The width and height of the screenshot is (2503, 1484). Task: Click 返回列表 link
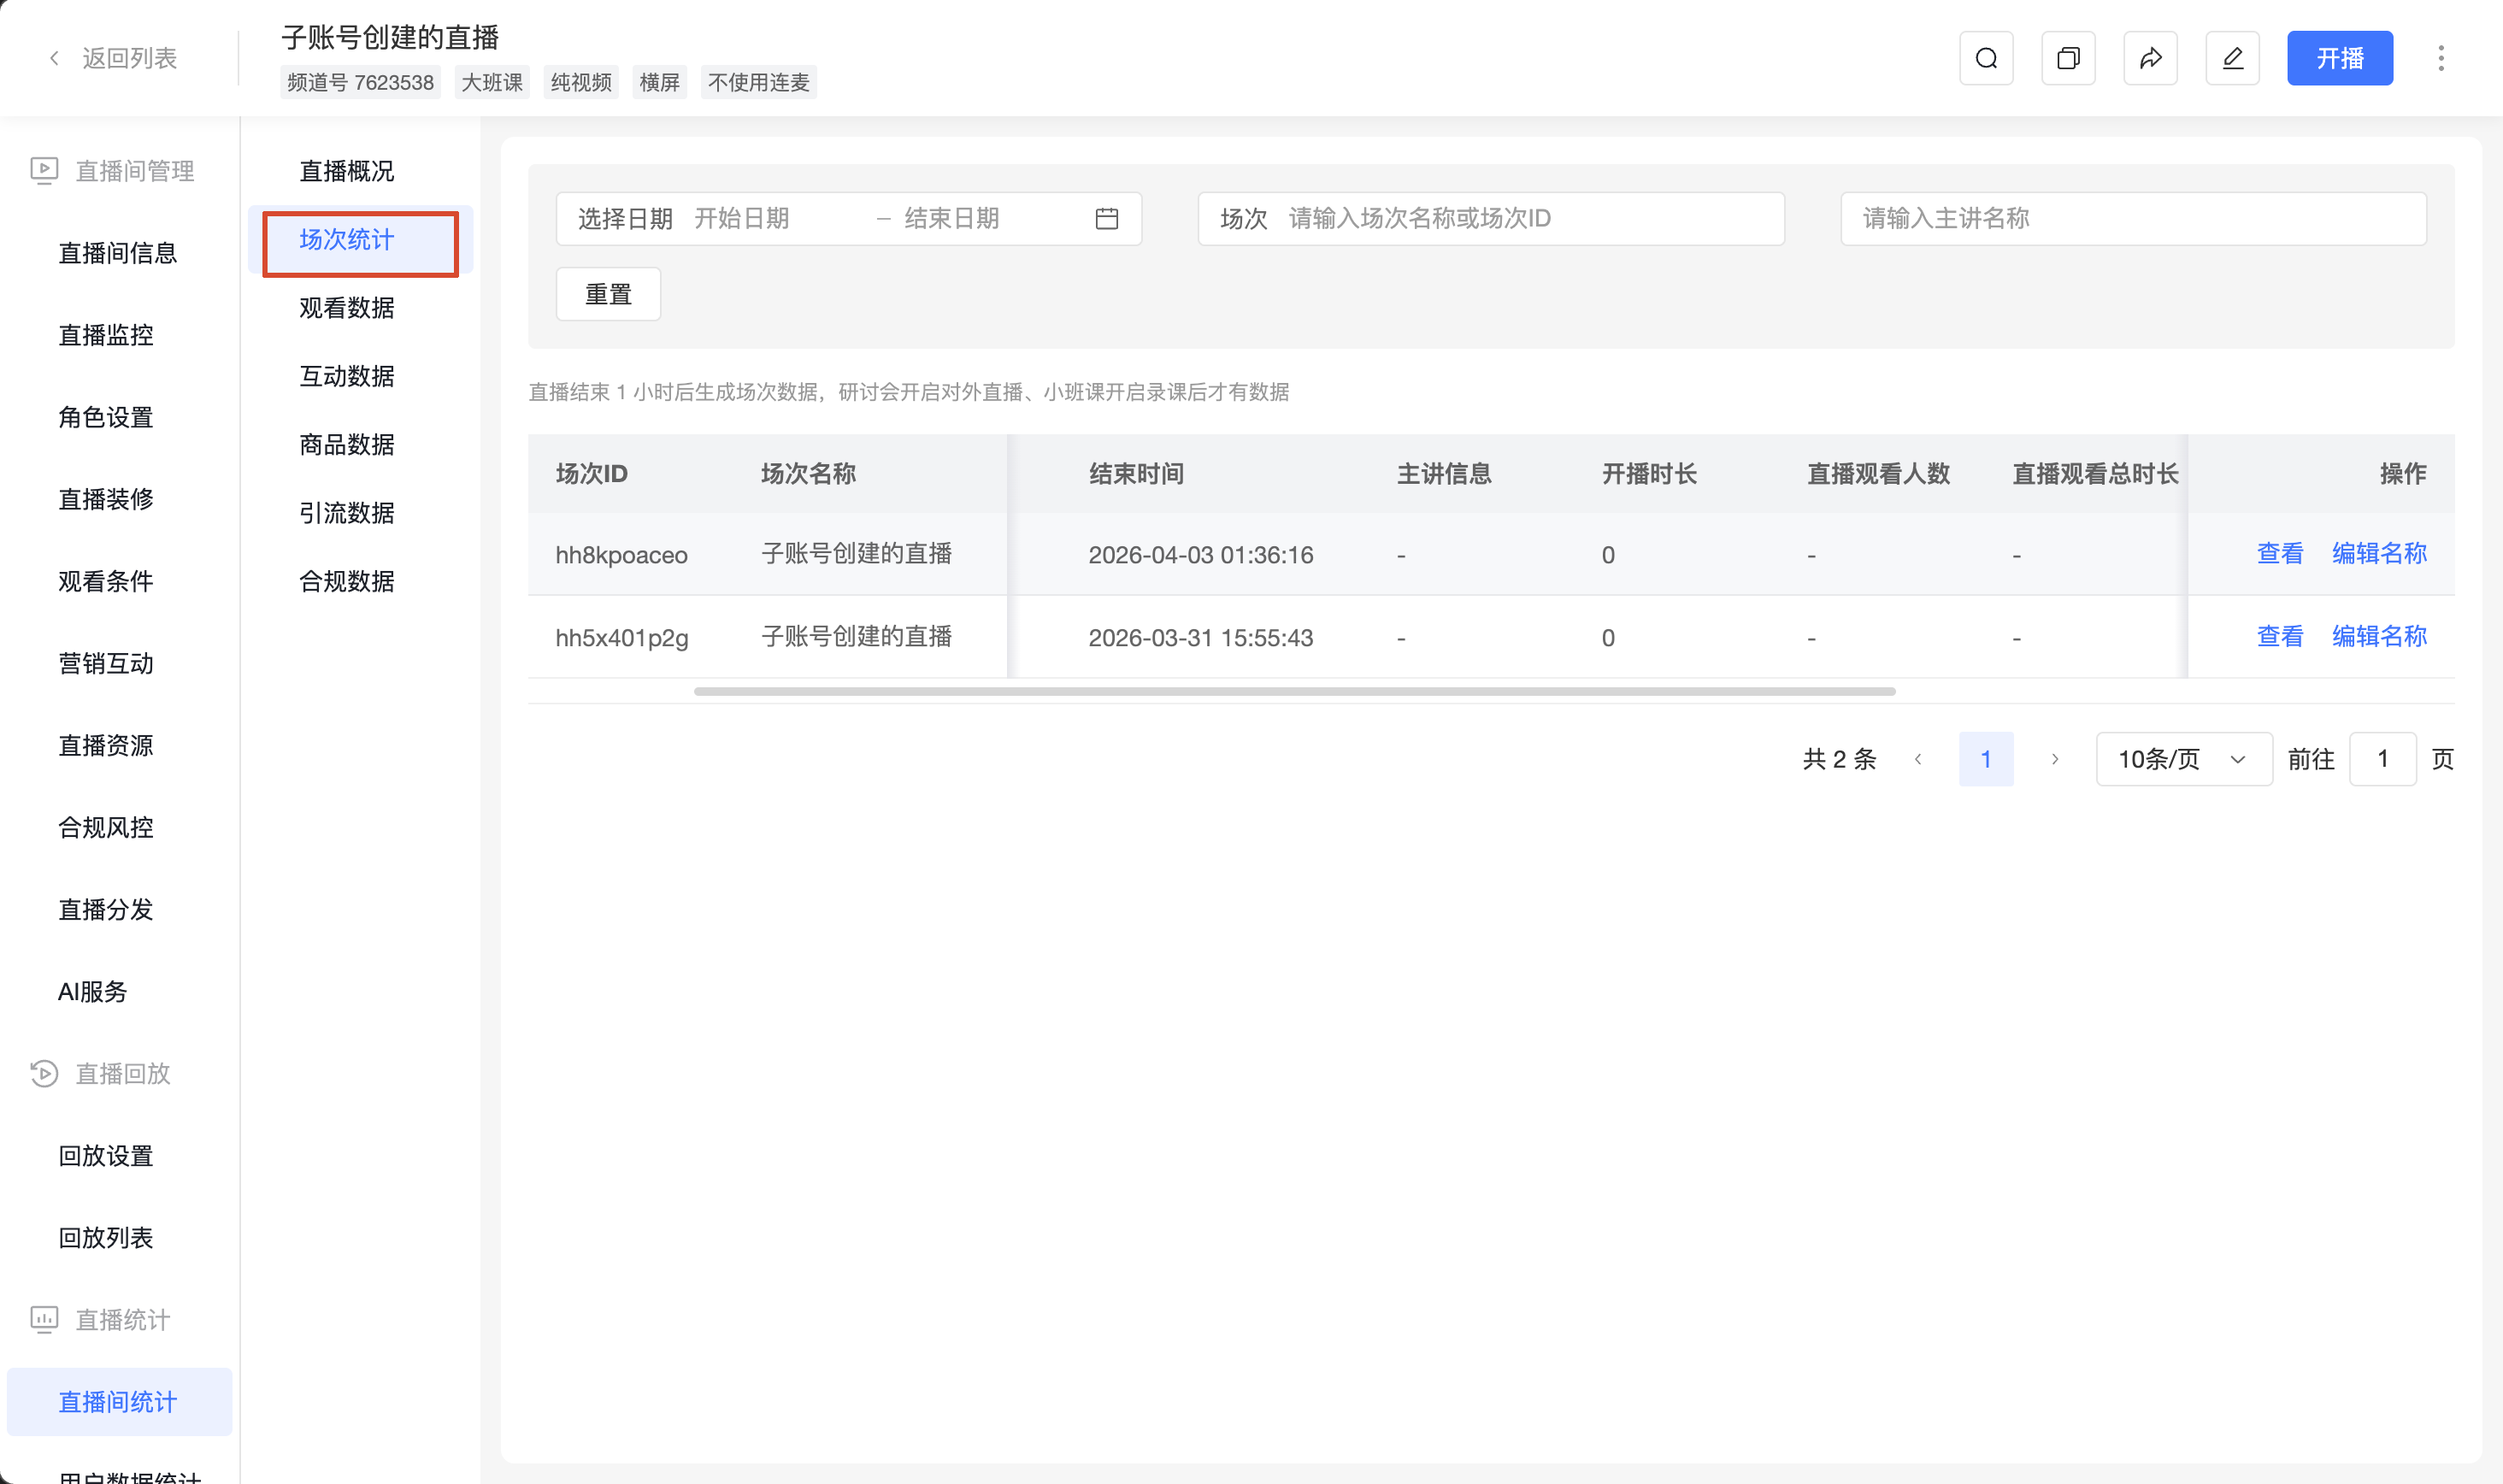pyautogui.click(x=129, y=58)
